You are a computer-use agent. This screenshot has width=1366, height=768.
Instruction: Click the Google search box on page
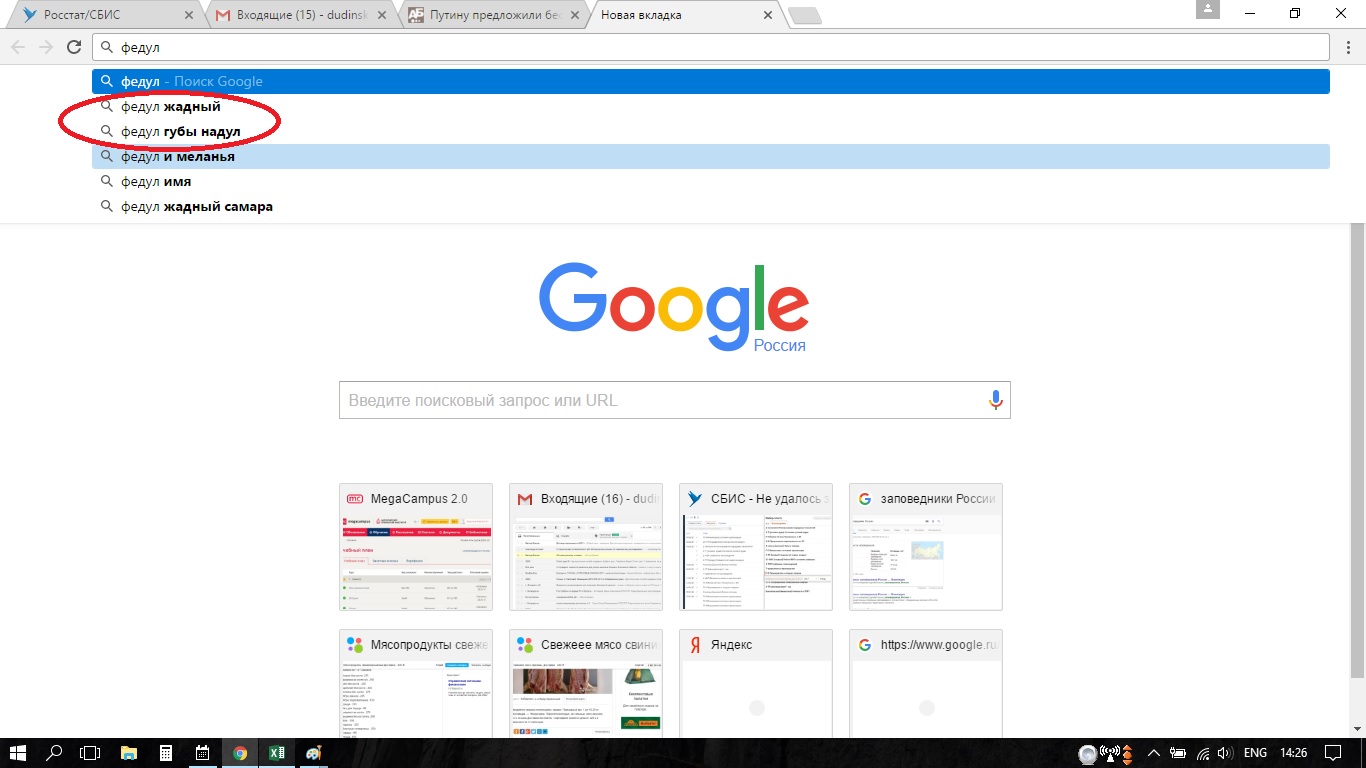pyautogui.click(x=660, y=400)
